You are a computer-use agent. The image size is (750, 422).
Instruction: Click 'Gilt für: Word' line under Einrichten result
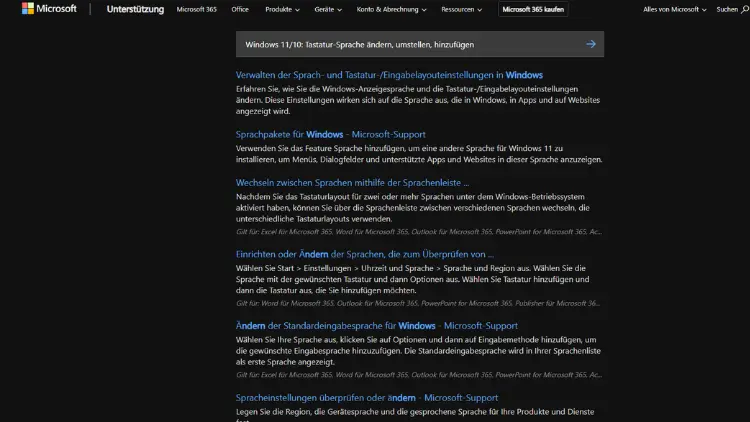418,303
